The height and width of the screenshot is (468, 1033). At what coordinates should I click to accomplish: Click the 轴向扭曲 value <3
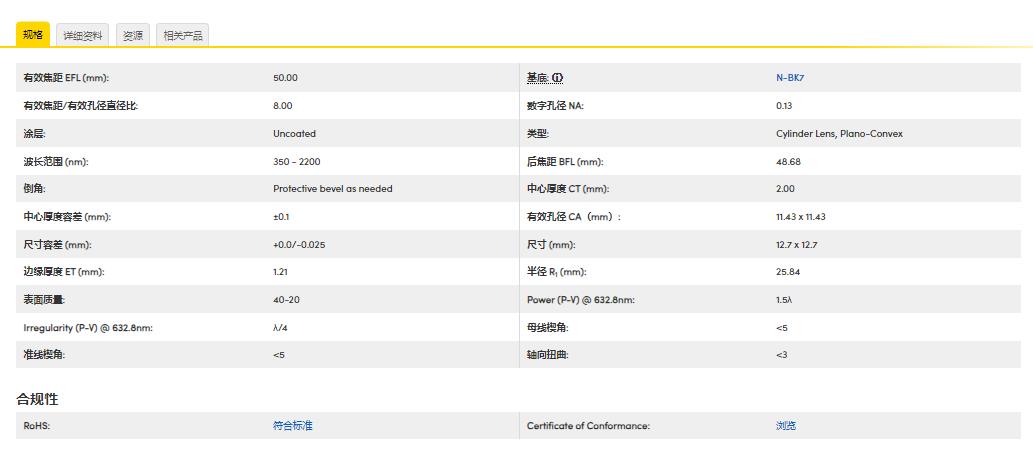click(x=782, y=355)
